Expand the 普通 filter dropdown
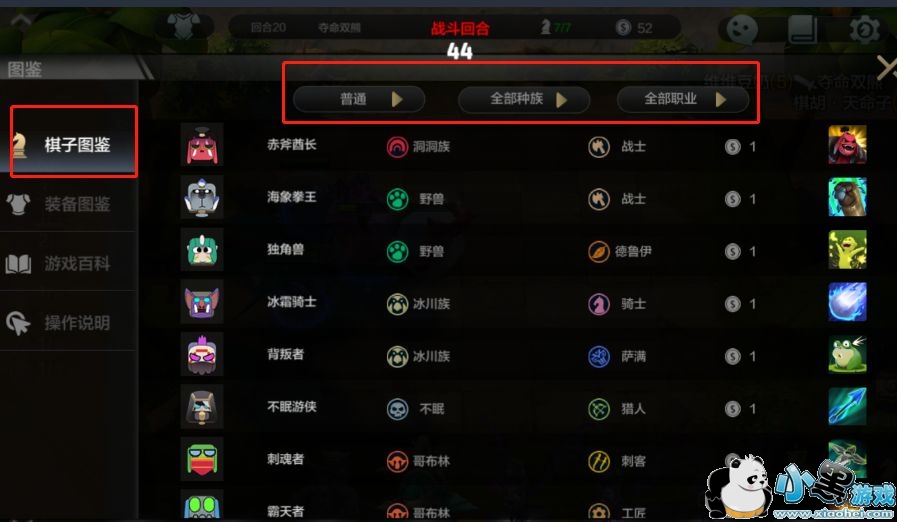Screen dimensions: 897x522 click(x=359, y=99)
